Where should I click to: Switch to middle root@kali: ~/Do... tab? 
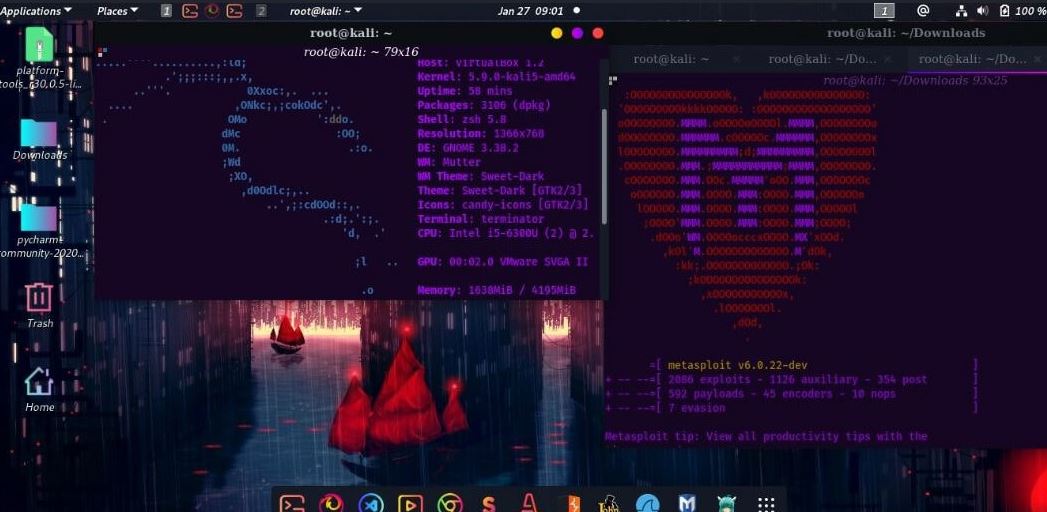coord(822,59)
